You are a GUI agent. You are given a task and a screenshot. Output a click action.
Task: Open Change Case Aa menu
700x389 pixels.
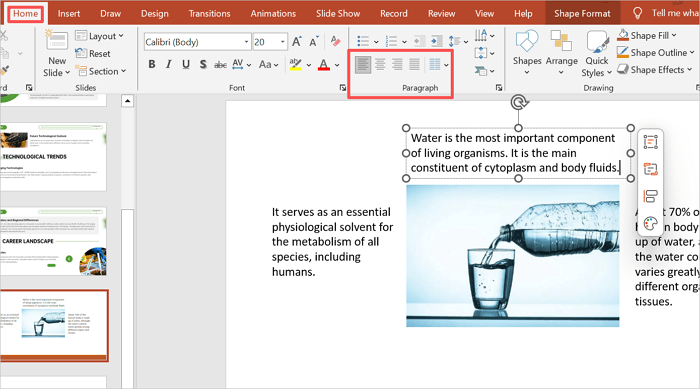268,65
